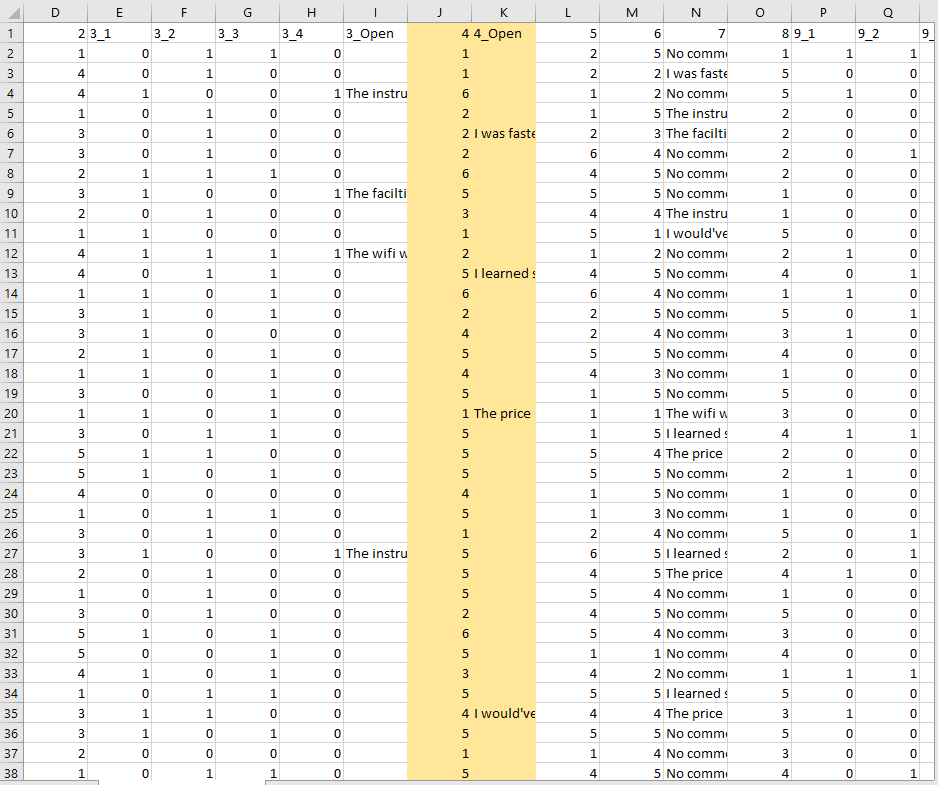Click 'The wifi w' cell in column N

[695, 413]
